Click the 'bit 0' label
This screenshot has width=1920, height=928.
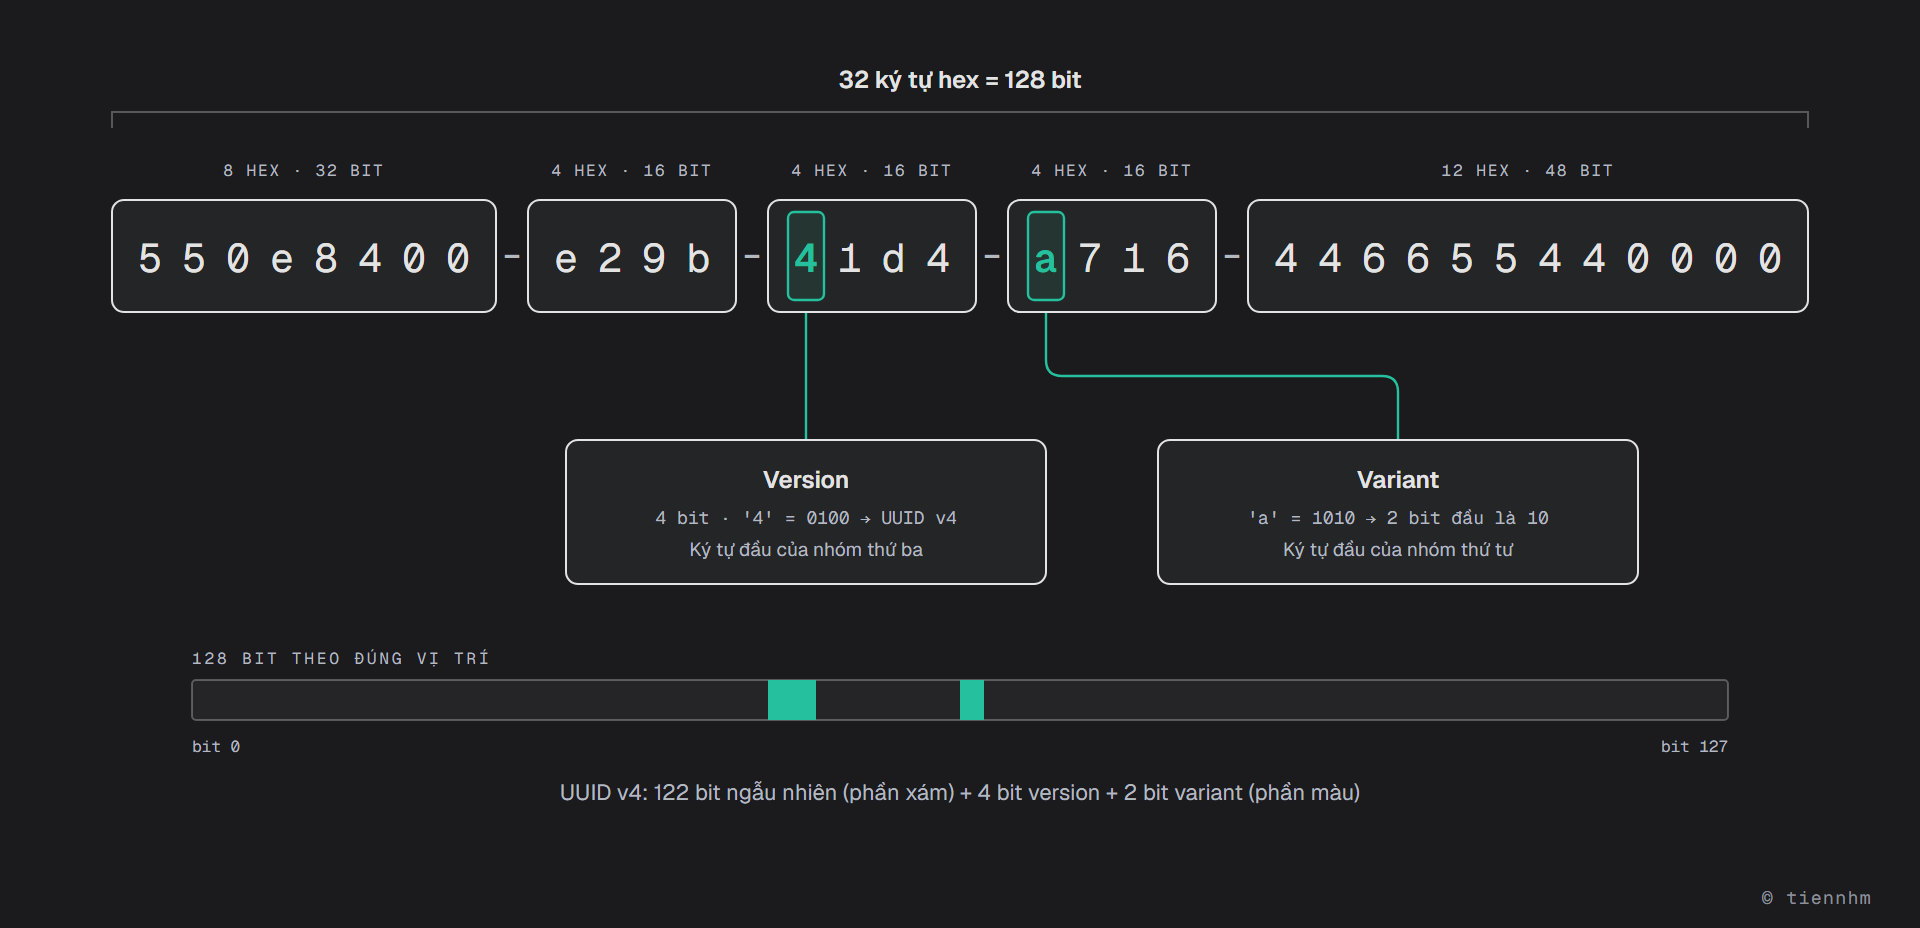216,747
